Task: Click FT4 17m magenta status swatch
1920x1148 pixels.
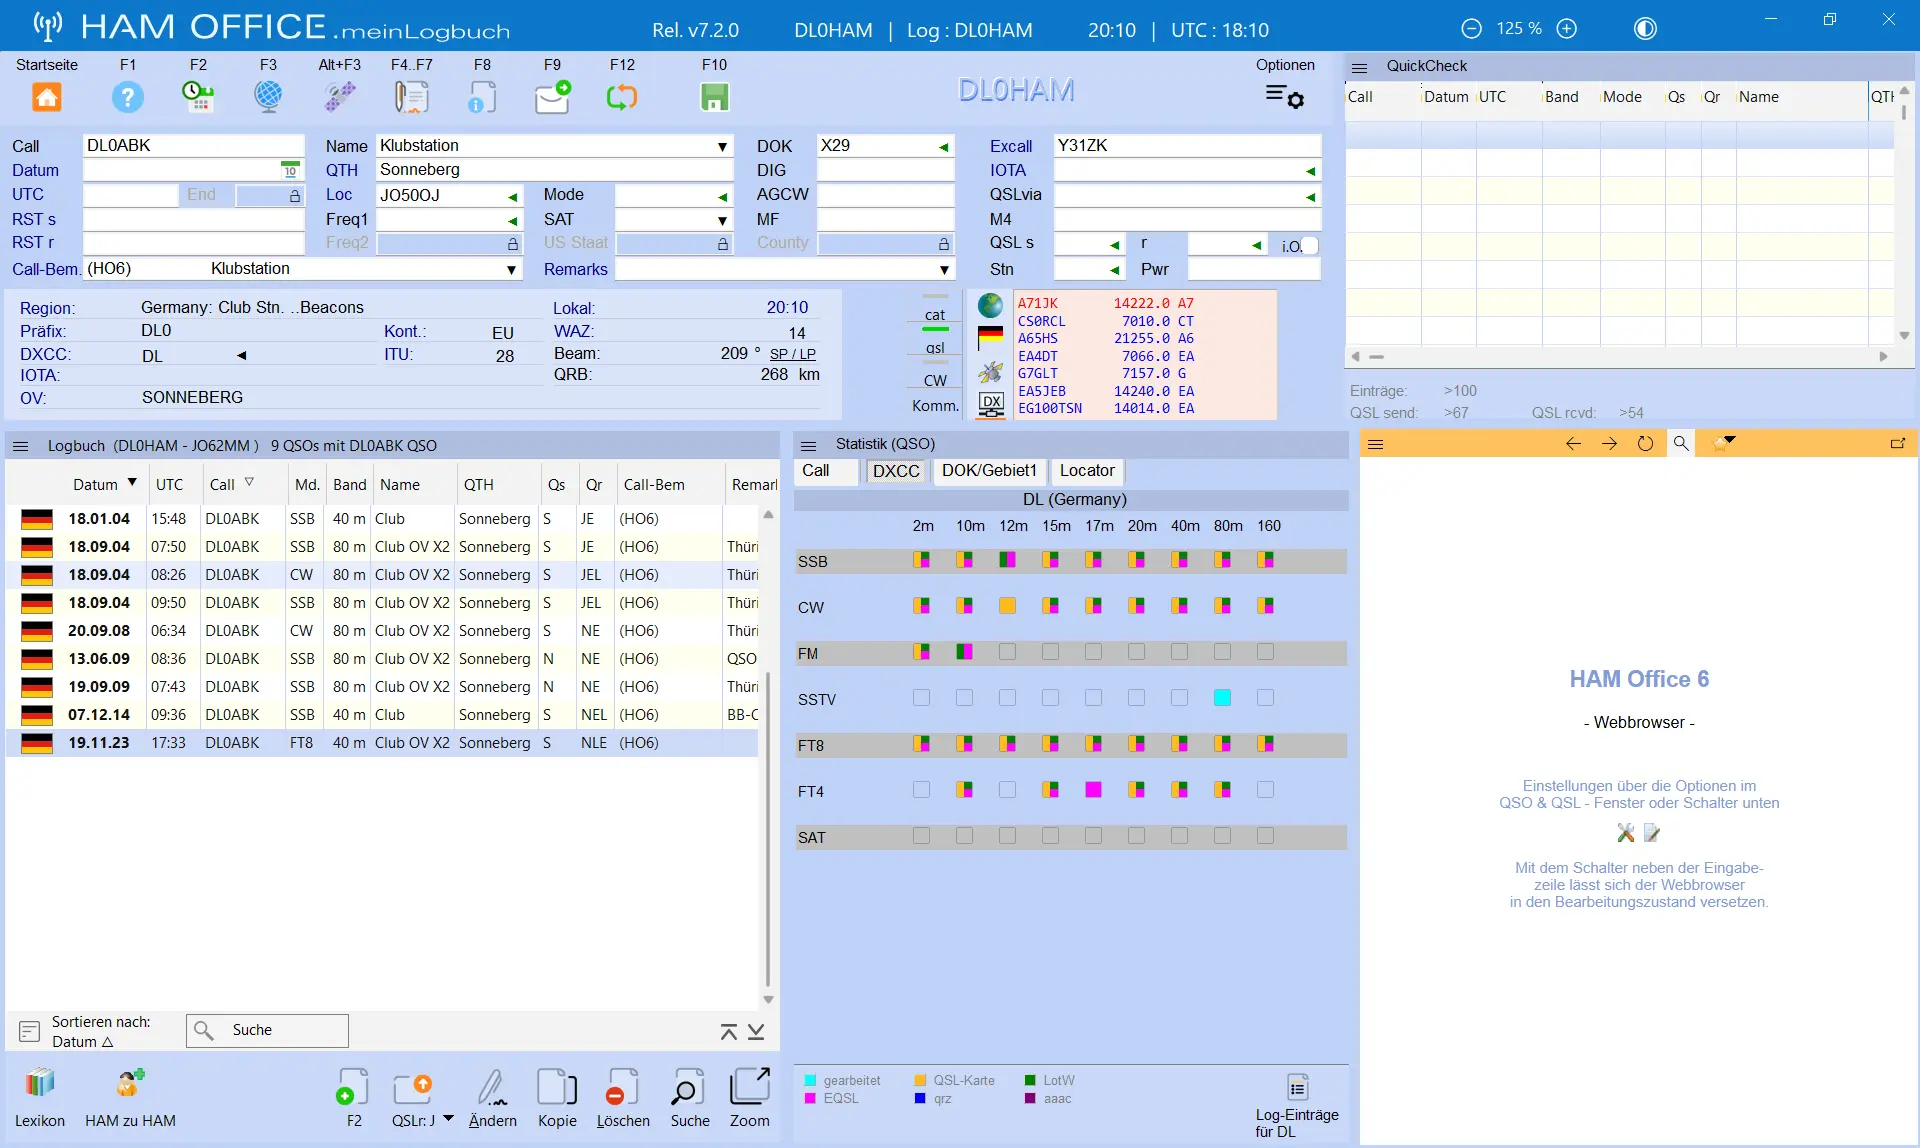Action: pyautogui.click(x=1093, y=789)
